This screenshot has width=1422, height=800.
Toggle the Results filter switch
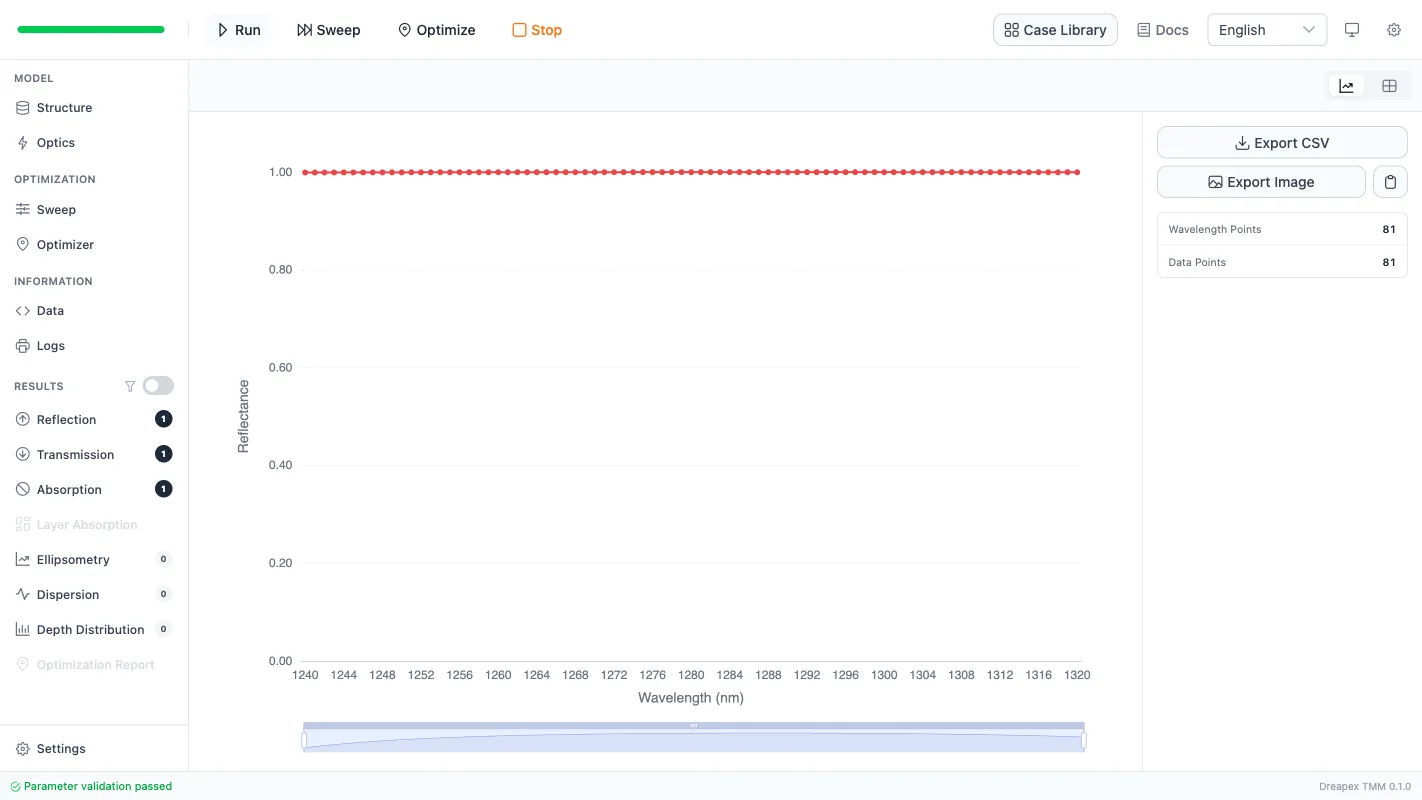(158, 386)
